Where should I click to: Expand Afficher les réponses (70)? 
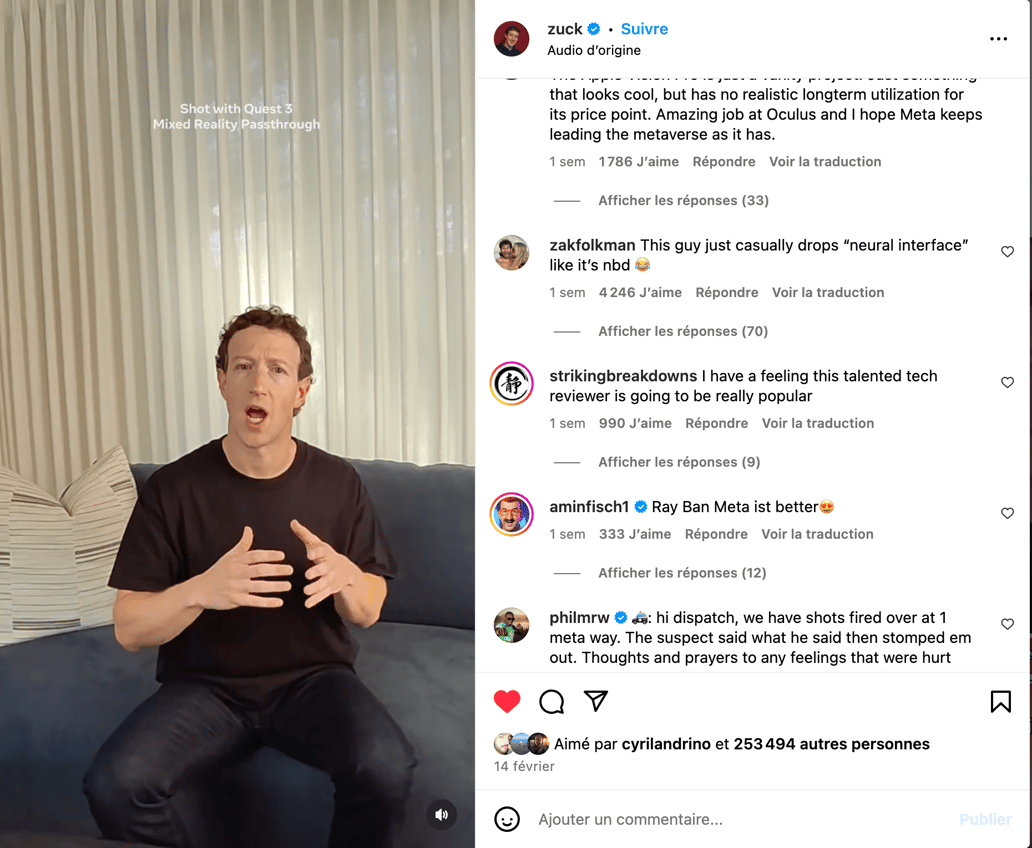pyautogui.click(x=683, y=331)
